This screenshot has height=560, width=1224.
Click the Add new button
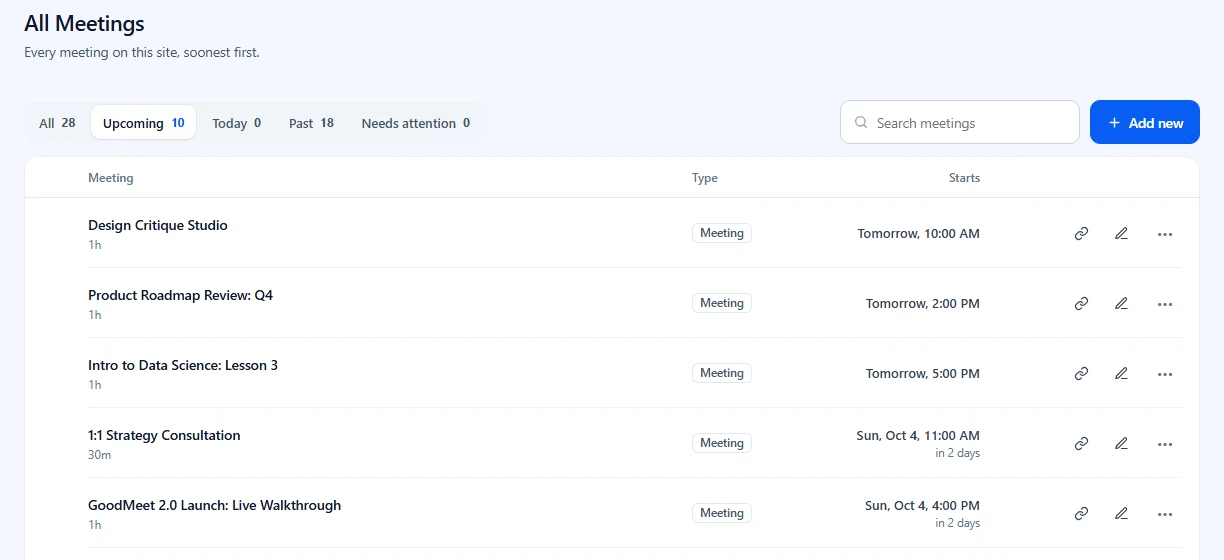[1144, 122]
